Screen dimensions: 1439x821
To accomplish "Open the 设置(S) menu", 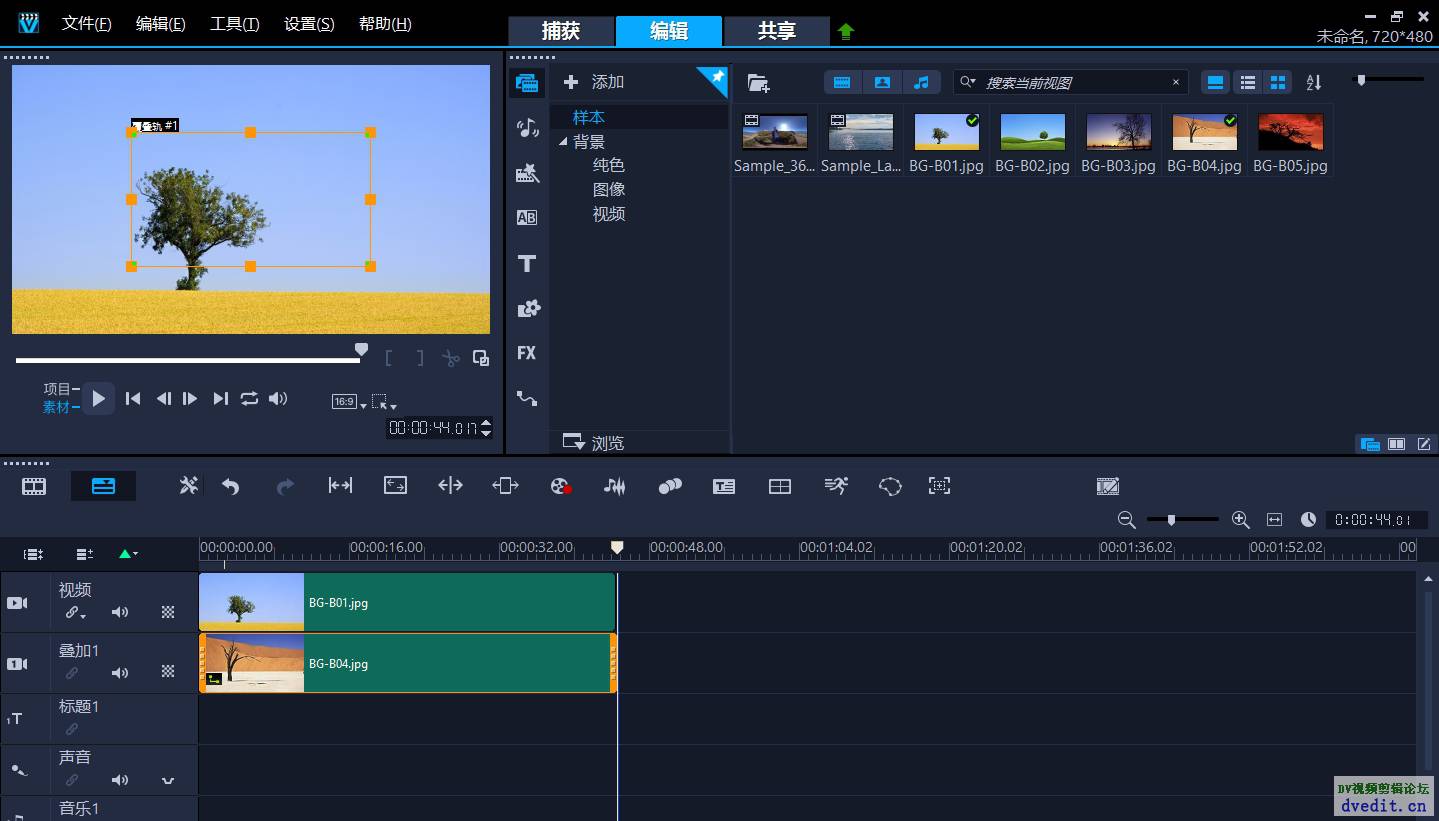I will [x=309, y=24].
